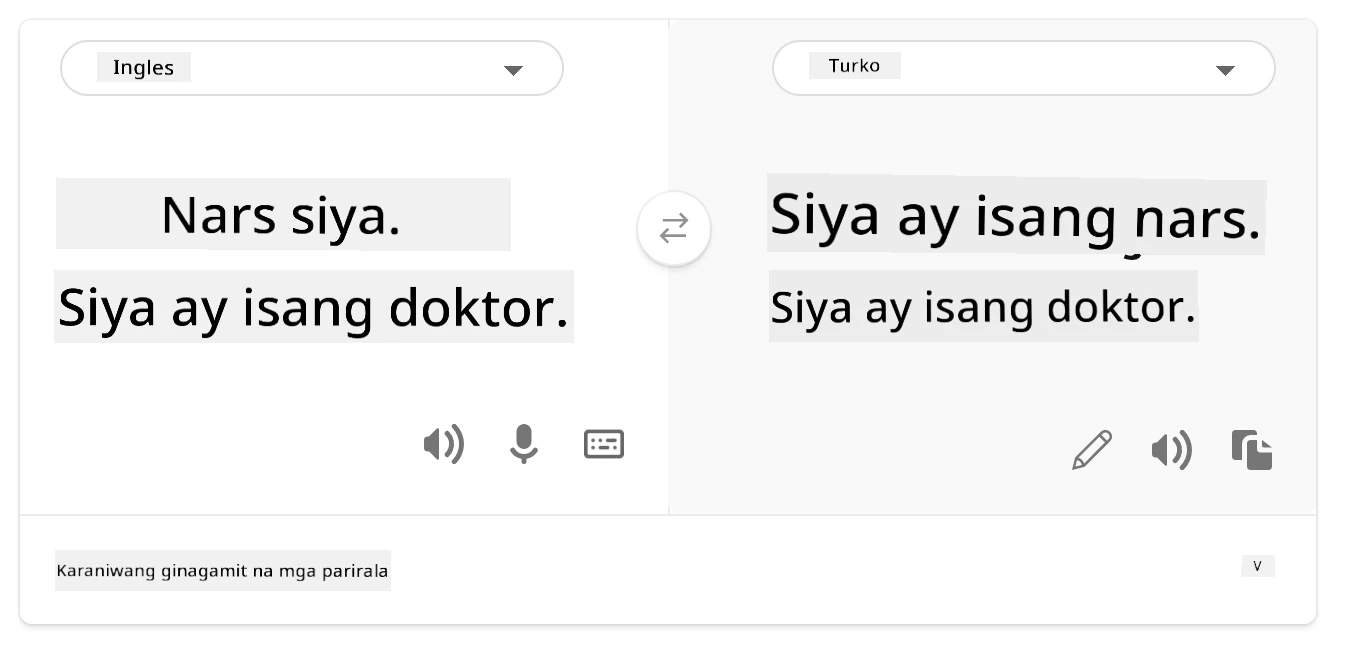1350x664 pixels.
Task: Edit the translation with the pencil icon
Action: [1092, 450]
